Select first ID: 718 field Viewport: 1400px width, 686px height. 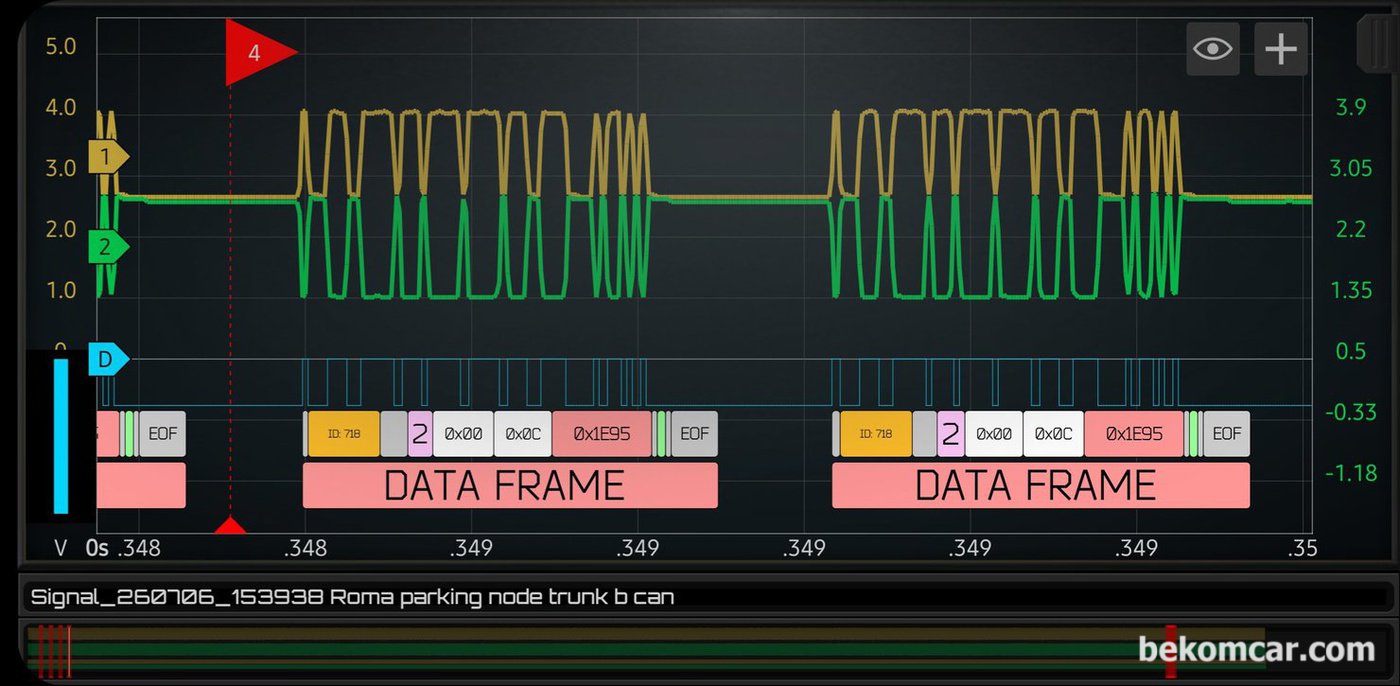(344, 434)
